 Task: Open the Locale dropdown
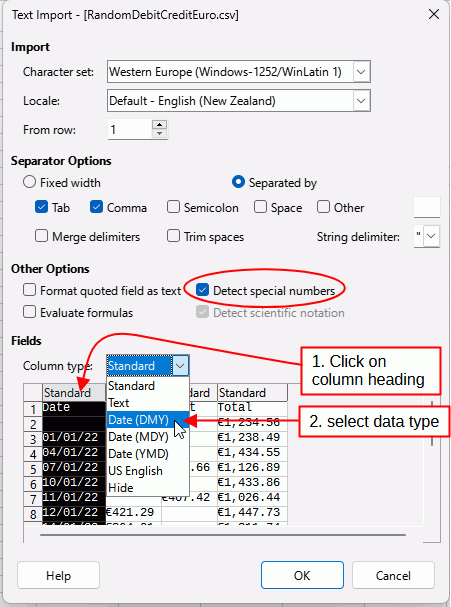pyautogui.click(x=361, y=101)
